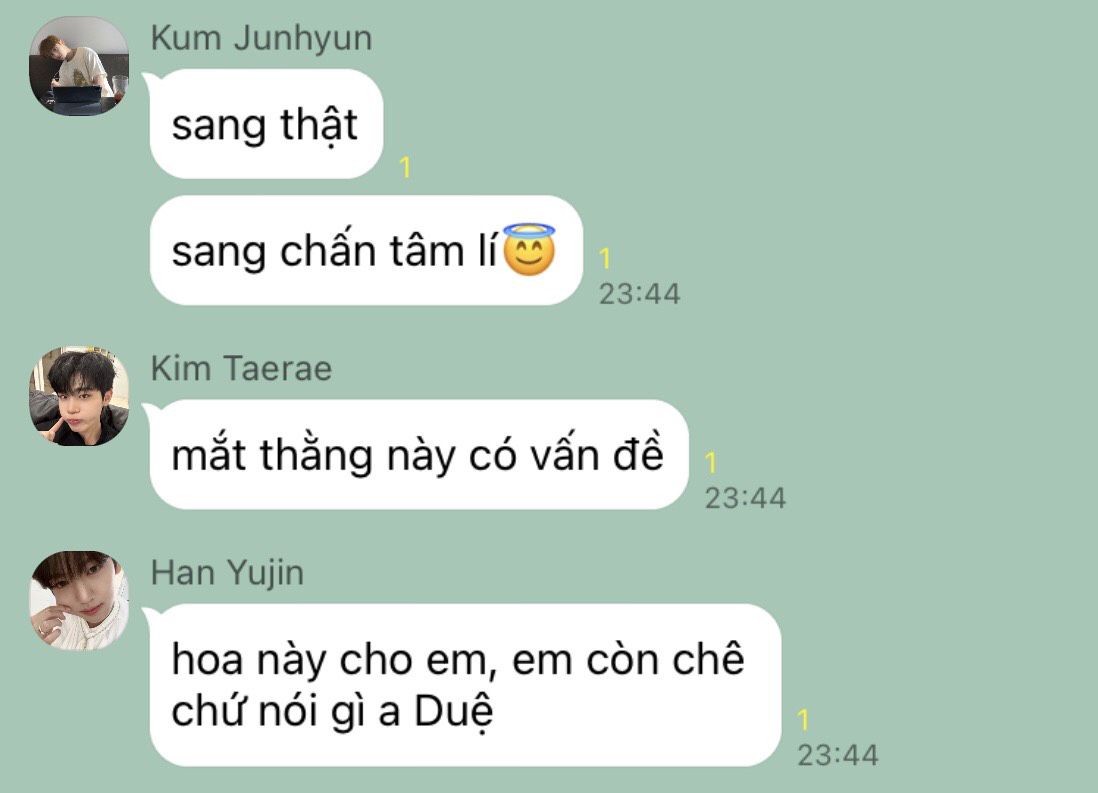
Task: Open Kum Junhyun's profile picture
Action: (78, 66)
